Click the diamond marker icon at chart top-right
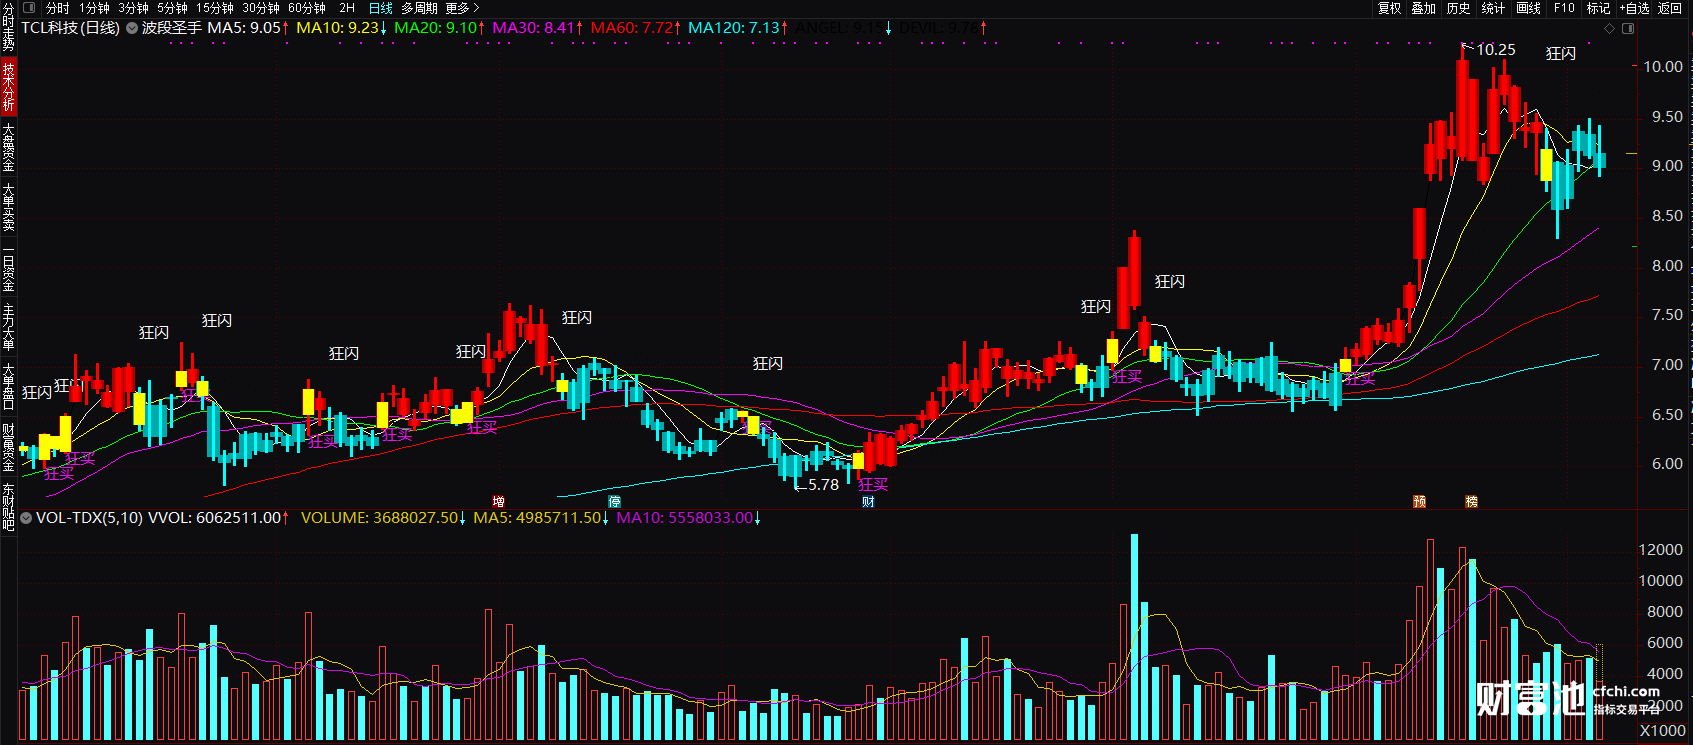 pyautogui.click(x=1610, y=28)
